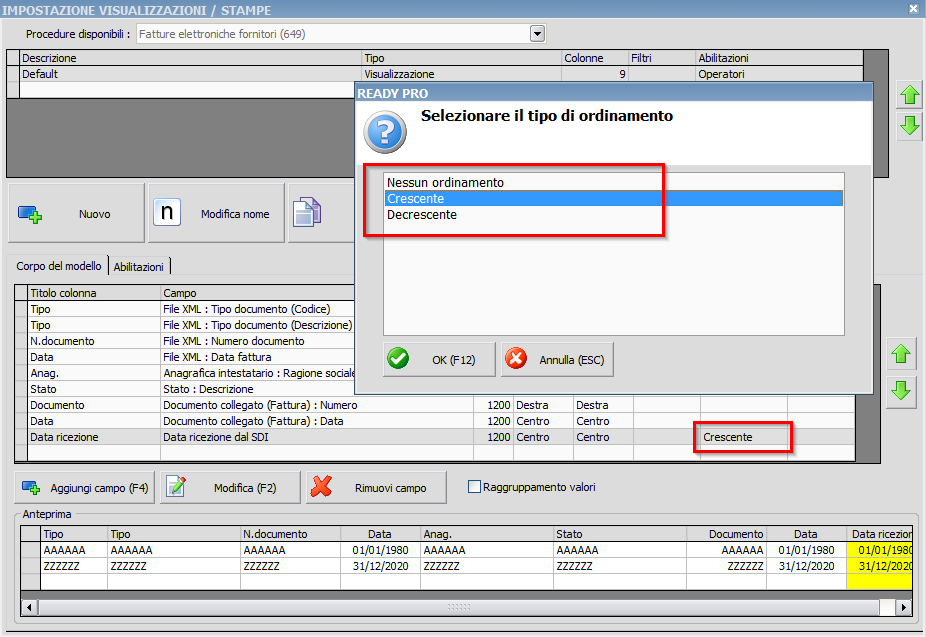Click N.documento header in Anteprima
Viewport: 926px width, 637px height.
point(290,534)
